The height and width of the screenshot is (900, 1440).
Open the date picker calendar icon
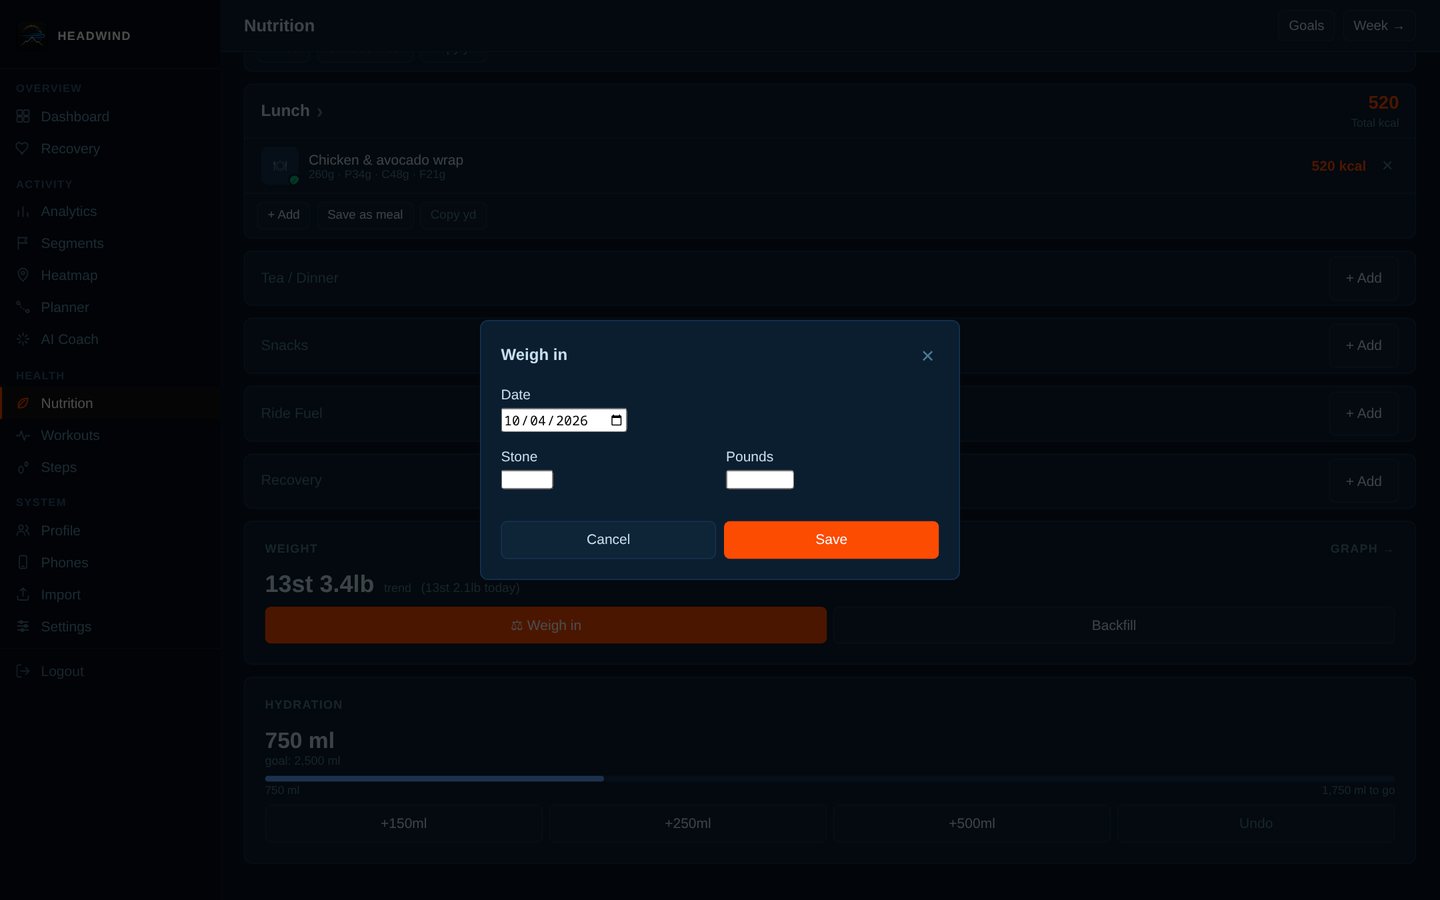(617, 421)
